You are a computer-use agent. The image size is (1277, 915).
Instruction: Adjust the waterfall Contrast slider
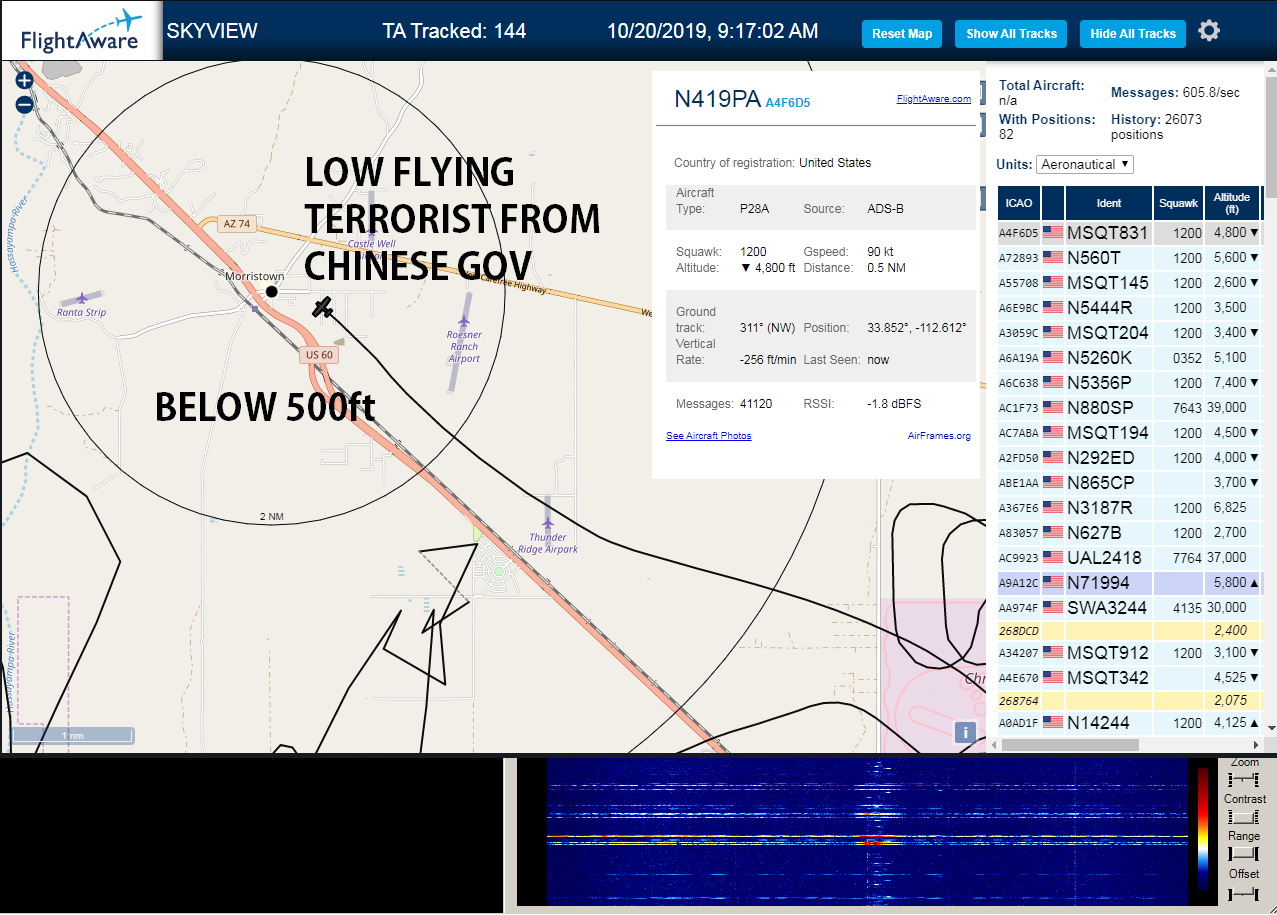tap(1244, 816)
